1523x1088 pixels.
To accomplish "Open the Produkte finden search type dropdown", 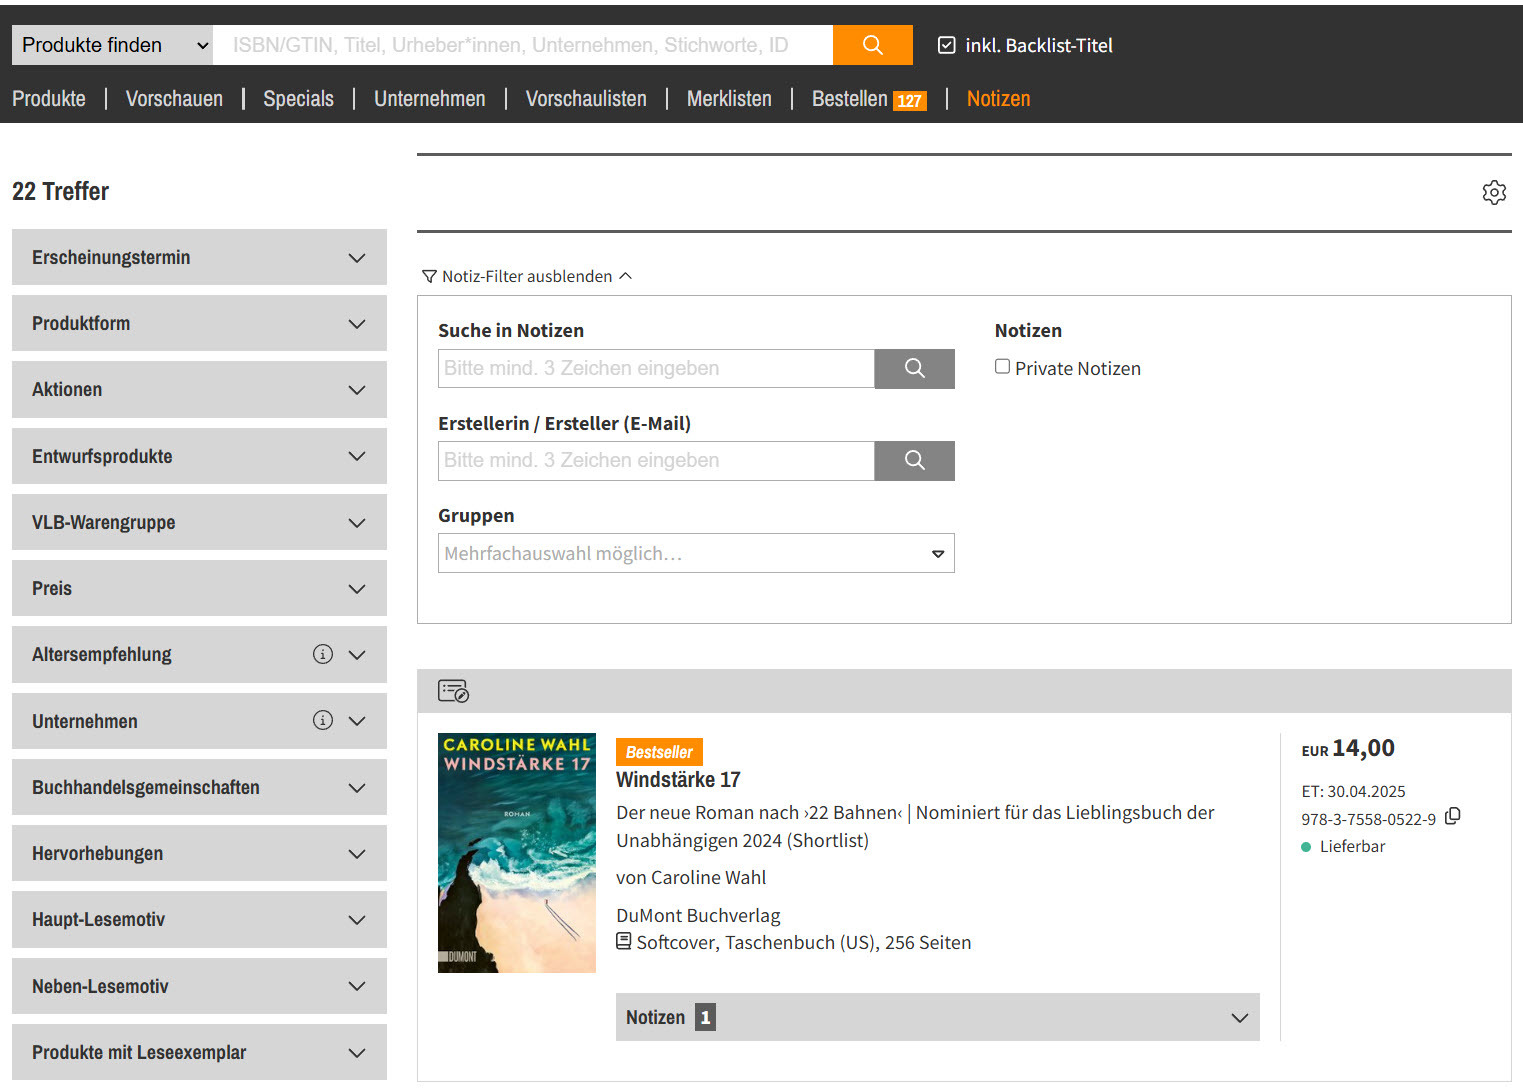I will coord(112,45).
